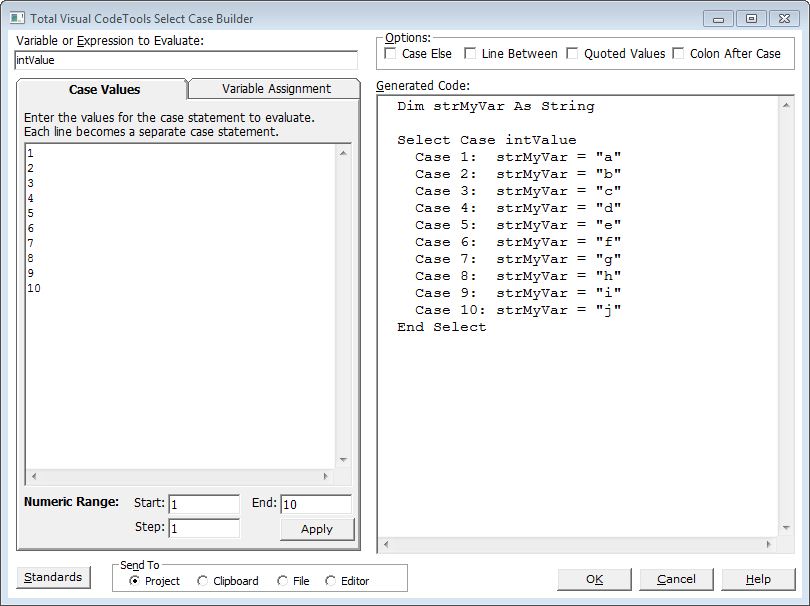Enable the Case Else checkbox
The width and height of the screenshot is (810, 606).
point(391,54)
